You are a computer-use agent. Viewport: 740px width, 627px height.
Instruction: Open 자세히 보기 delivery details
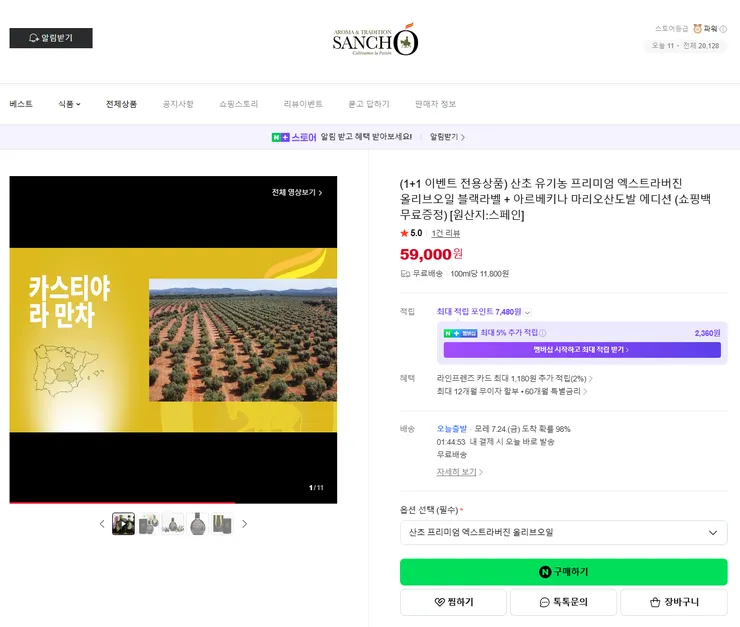[x=460, y=472]
